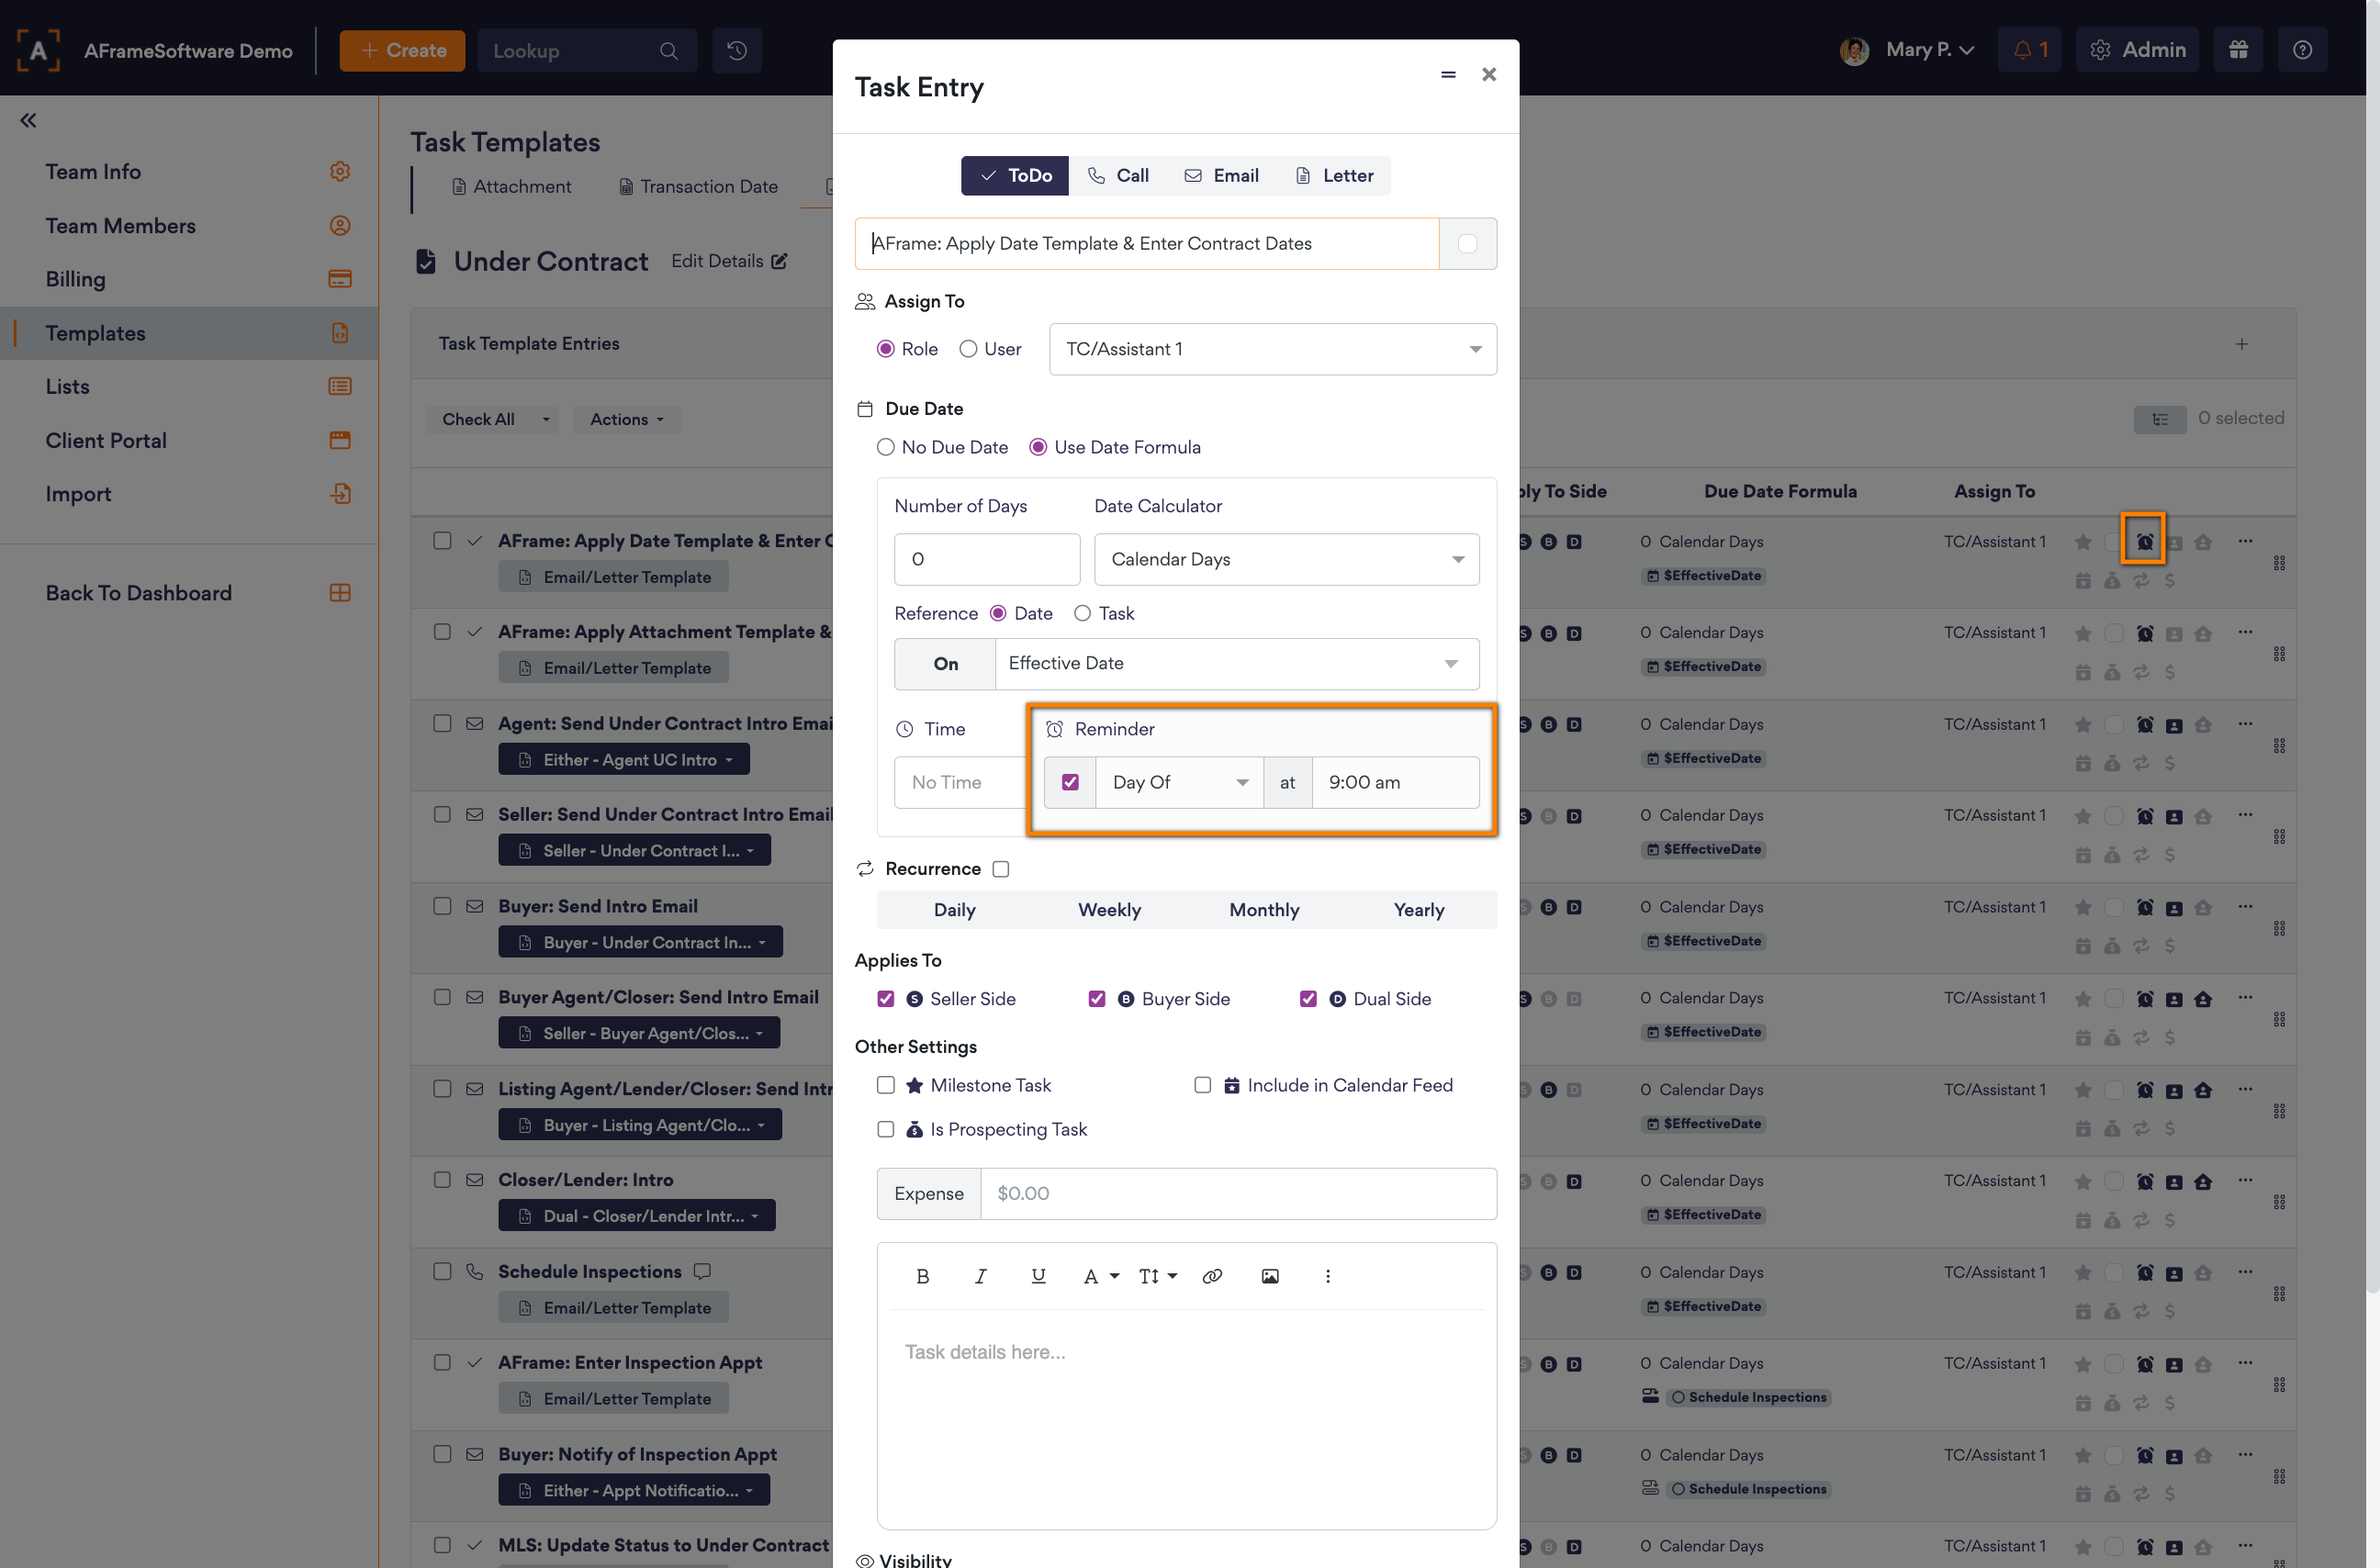Screen dimensions: 2380x1568
Task: Enable the Milestone Task checkbox
Action: (x=886, y=1085)
